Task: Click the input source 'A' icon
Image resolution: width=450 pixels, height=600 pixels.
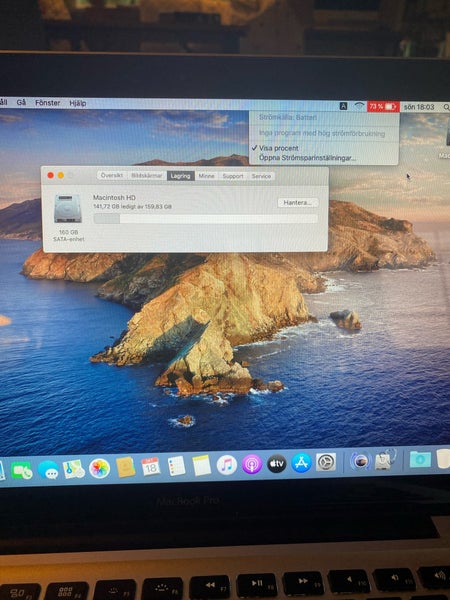Action: tap(344, 106)
